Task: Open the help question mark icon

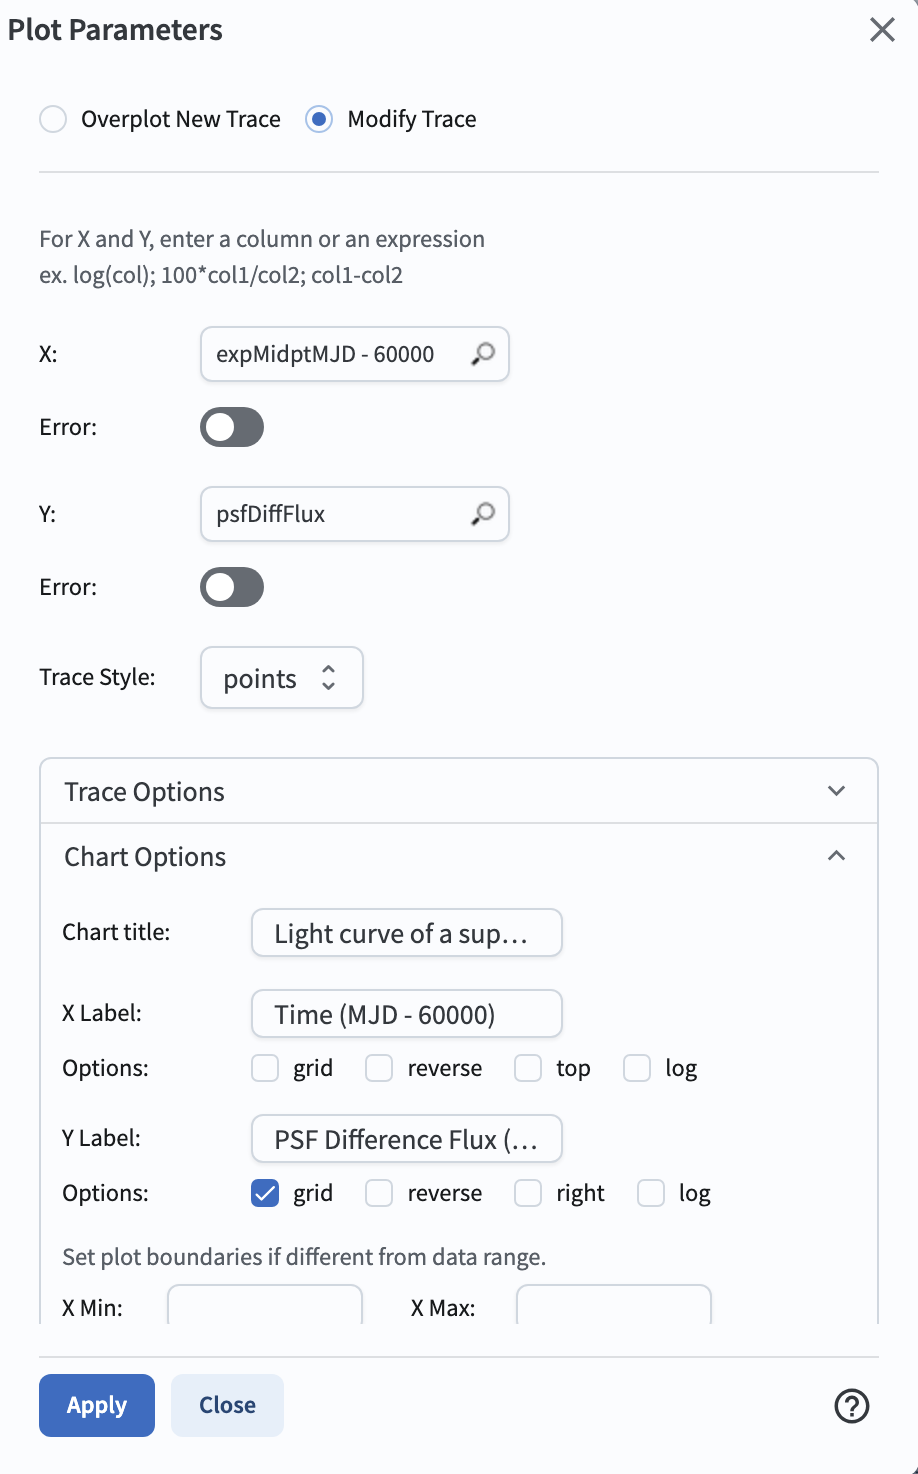Action: [x=851, y=1406]
